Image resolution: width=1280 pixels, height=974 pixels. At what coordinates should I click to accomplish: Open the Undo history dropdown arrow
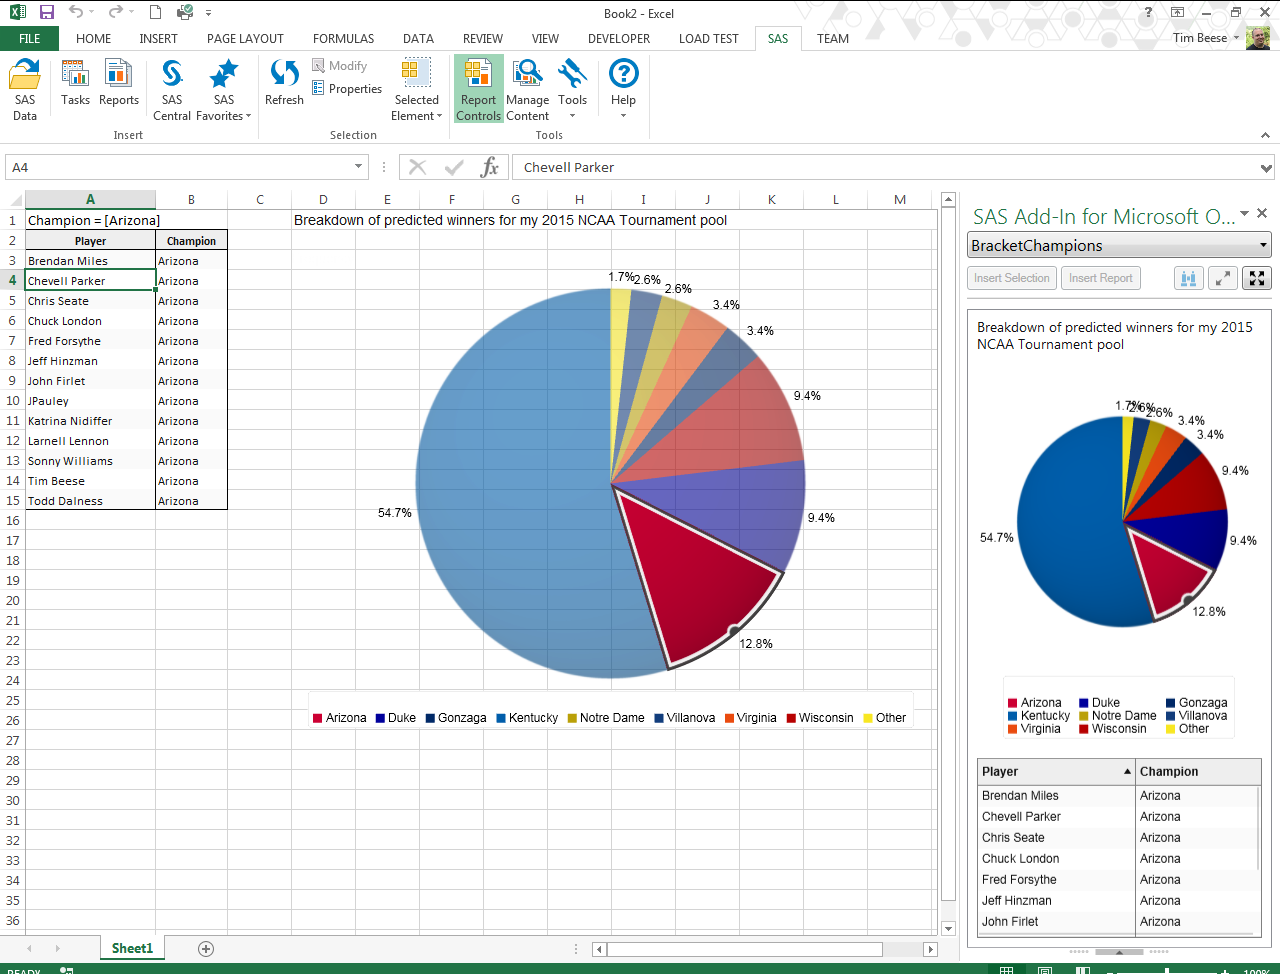pyautogui.click(x=91, y=13)
